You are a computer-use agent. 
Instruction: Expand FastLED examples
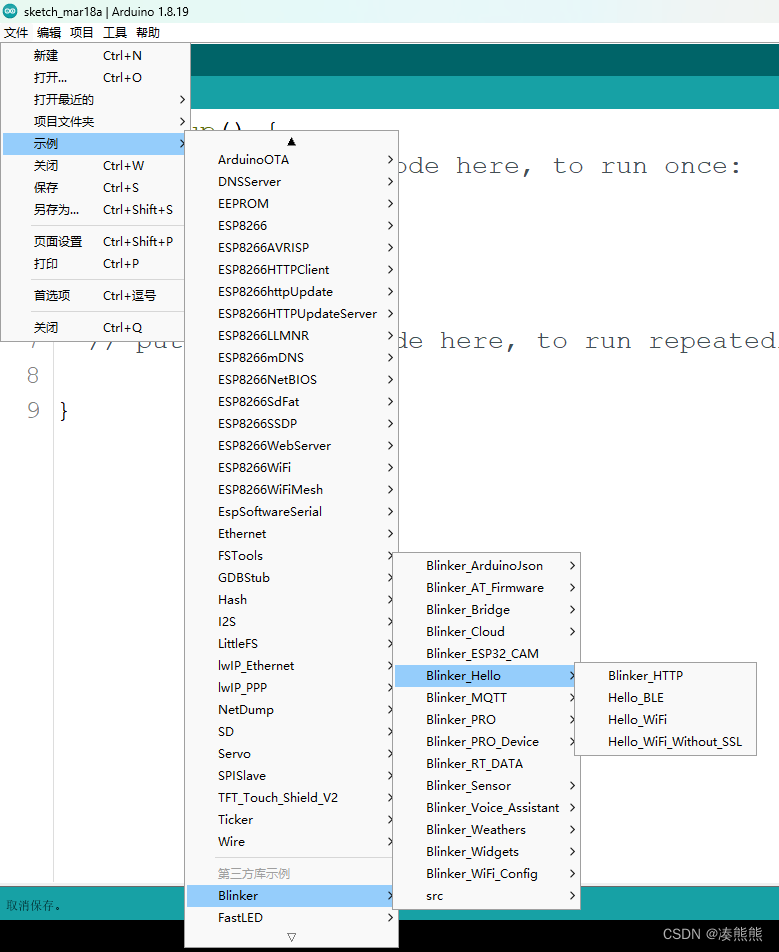292,917
